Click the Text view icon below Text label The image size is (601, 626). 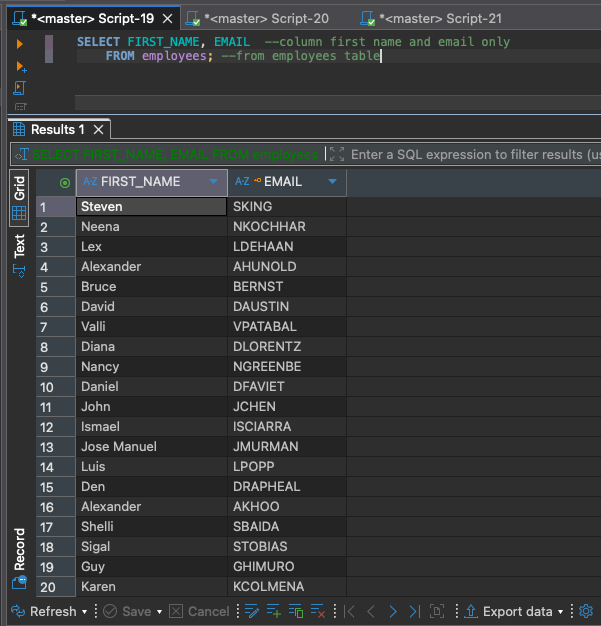tap(19, 271)
